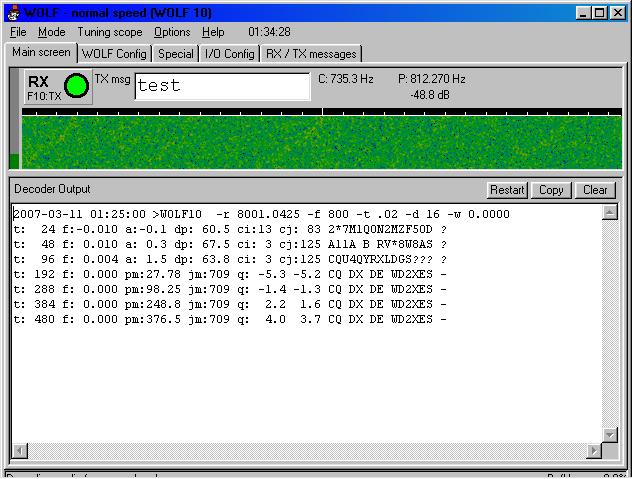
Task: Open the Mode menu
Action: point(52,32)
